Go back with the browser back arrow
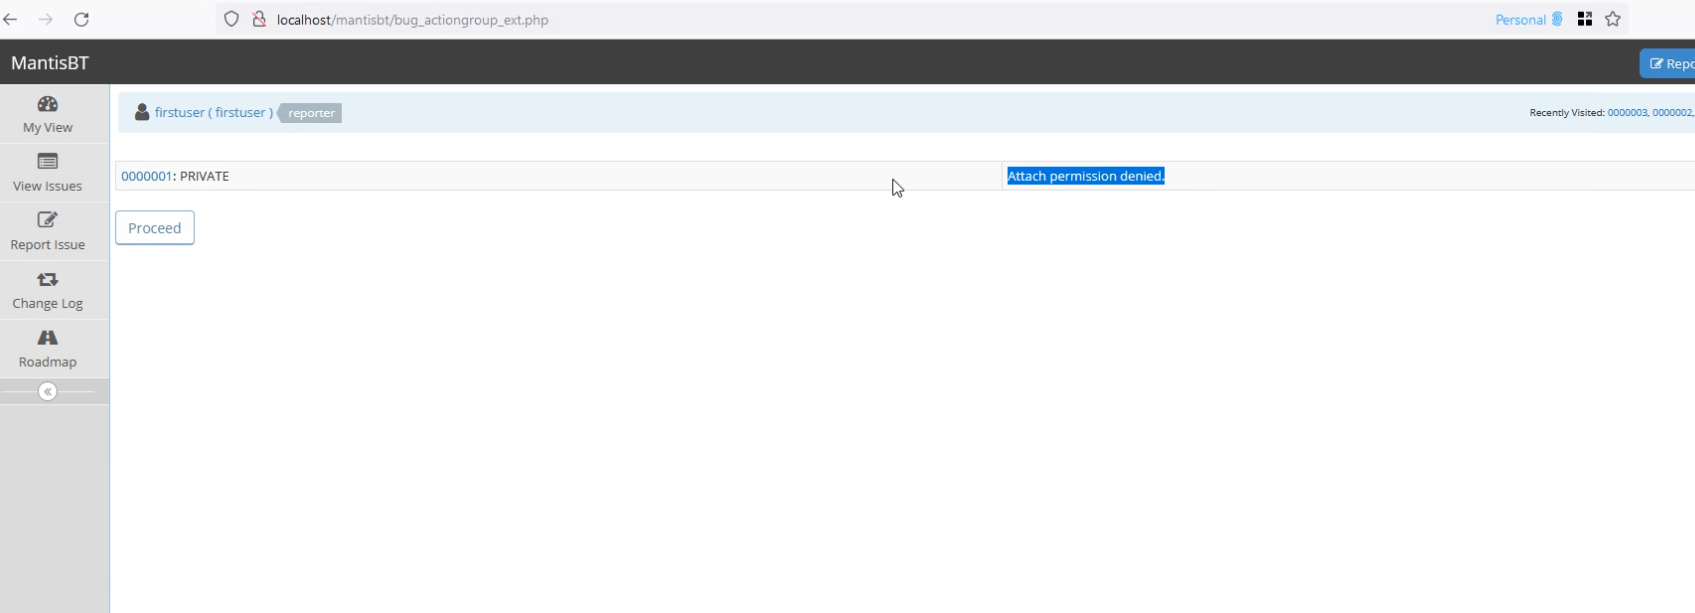This screenshot has height=613, width=1695. pyautogui.click(x=11, y=19)
